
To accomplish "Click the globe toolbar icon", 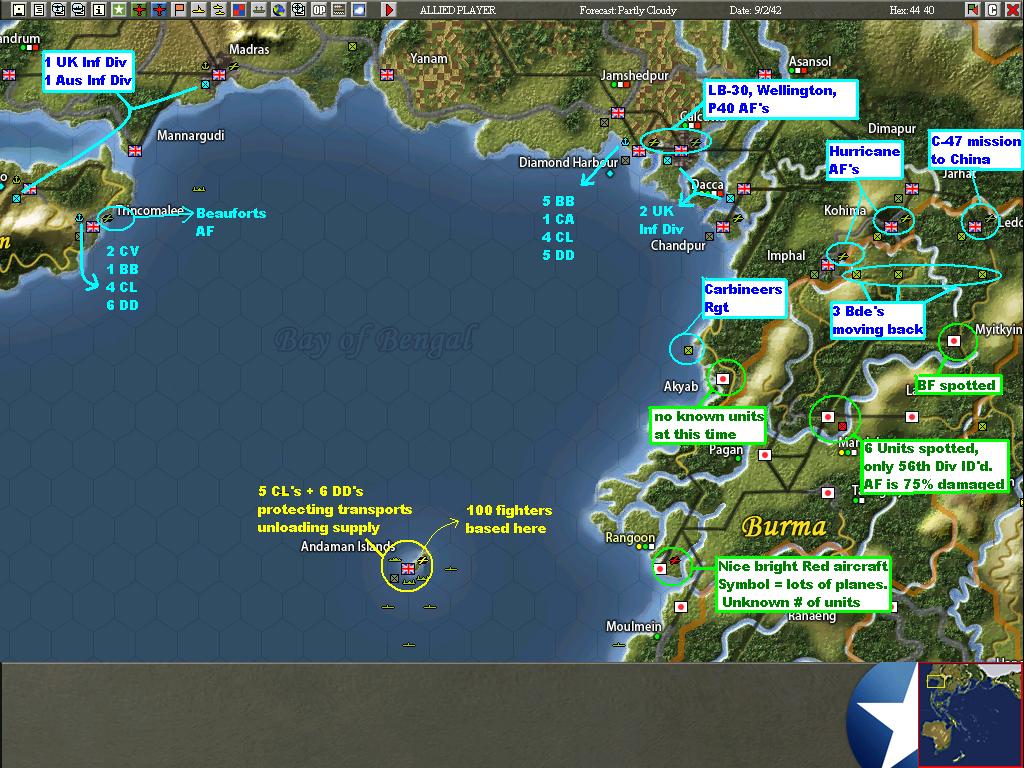I will click(x=278, y=9).
